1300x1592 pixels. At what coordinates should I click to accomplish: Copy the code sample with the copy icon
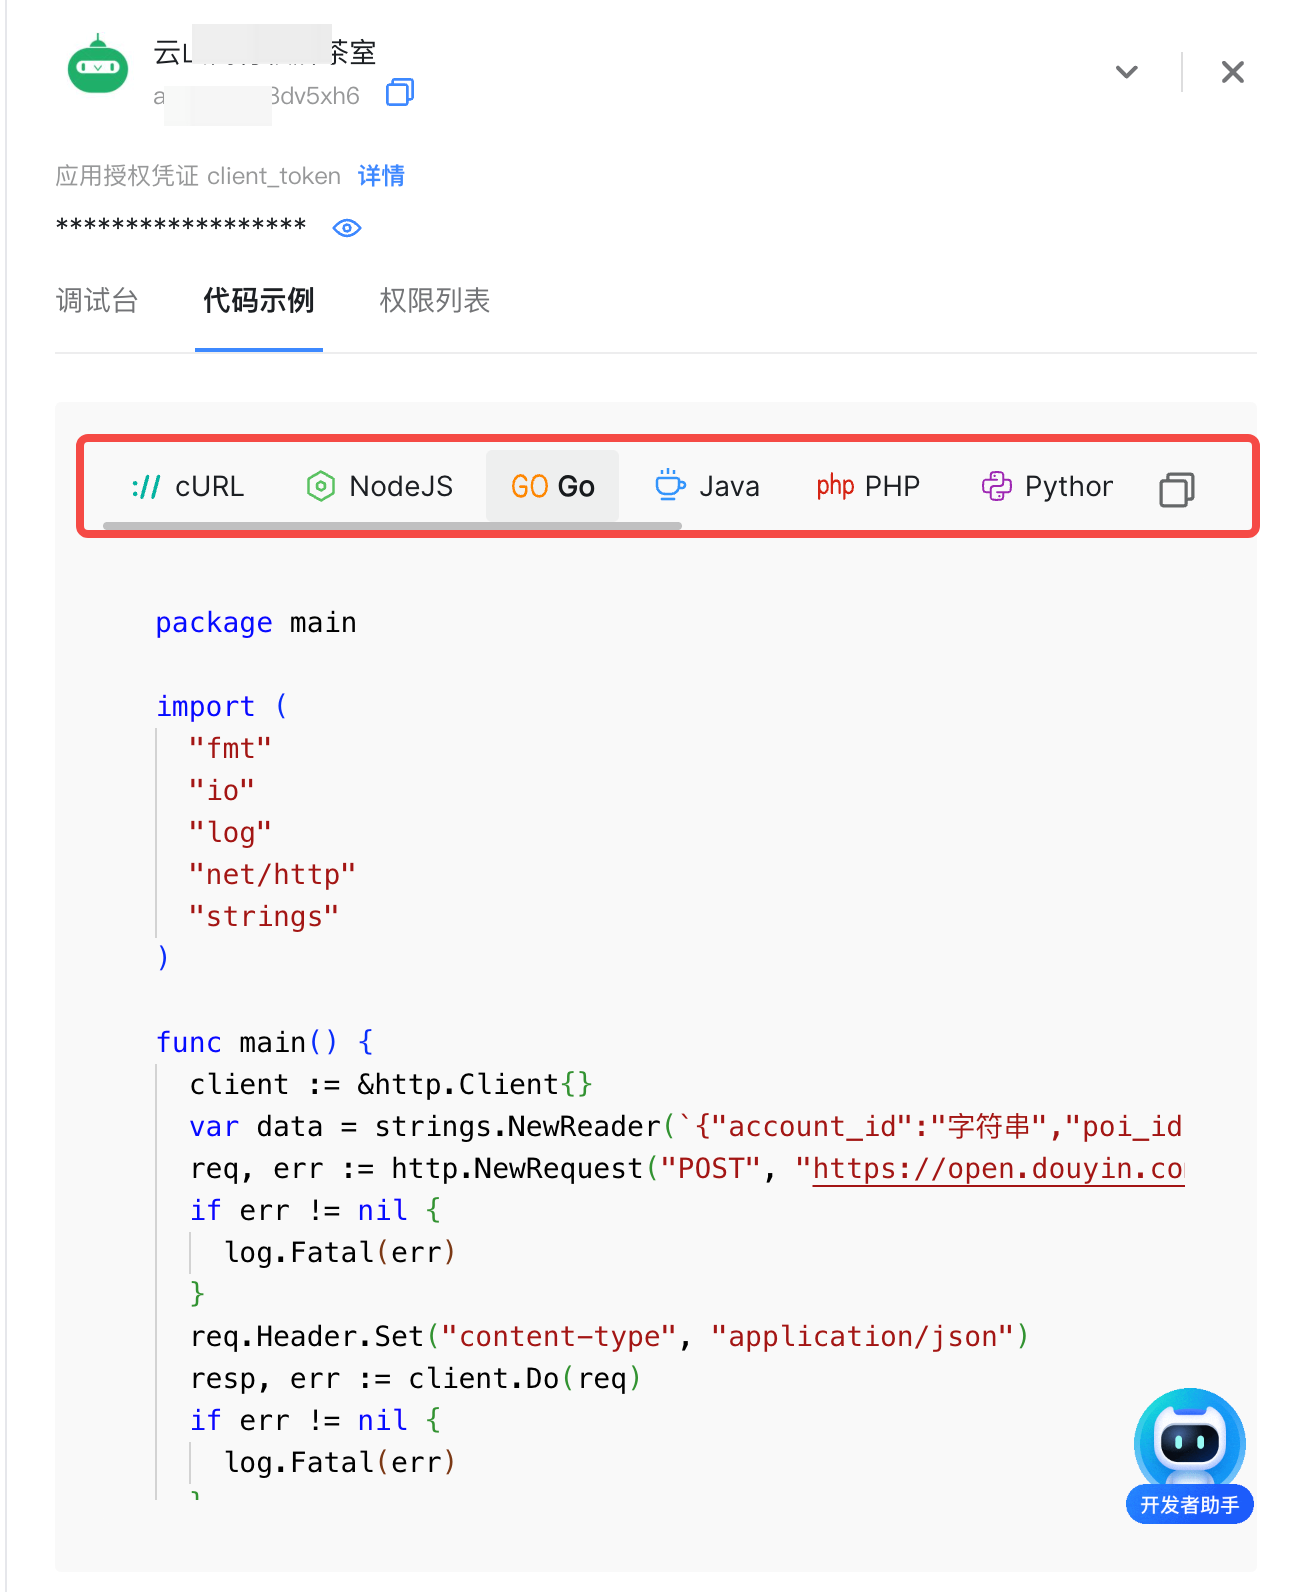click(x=1176, y=490)
